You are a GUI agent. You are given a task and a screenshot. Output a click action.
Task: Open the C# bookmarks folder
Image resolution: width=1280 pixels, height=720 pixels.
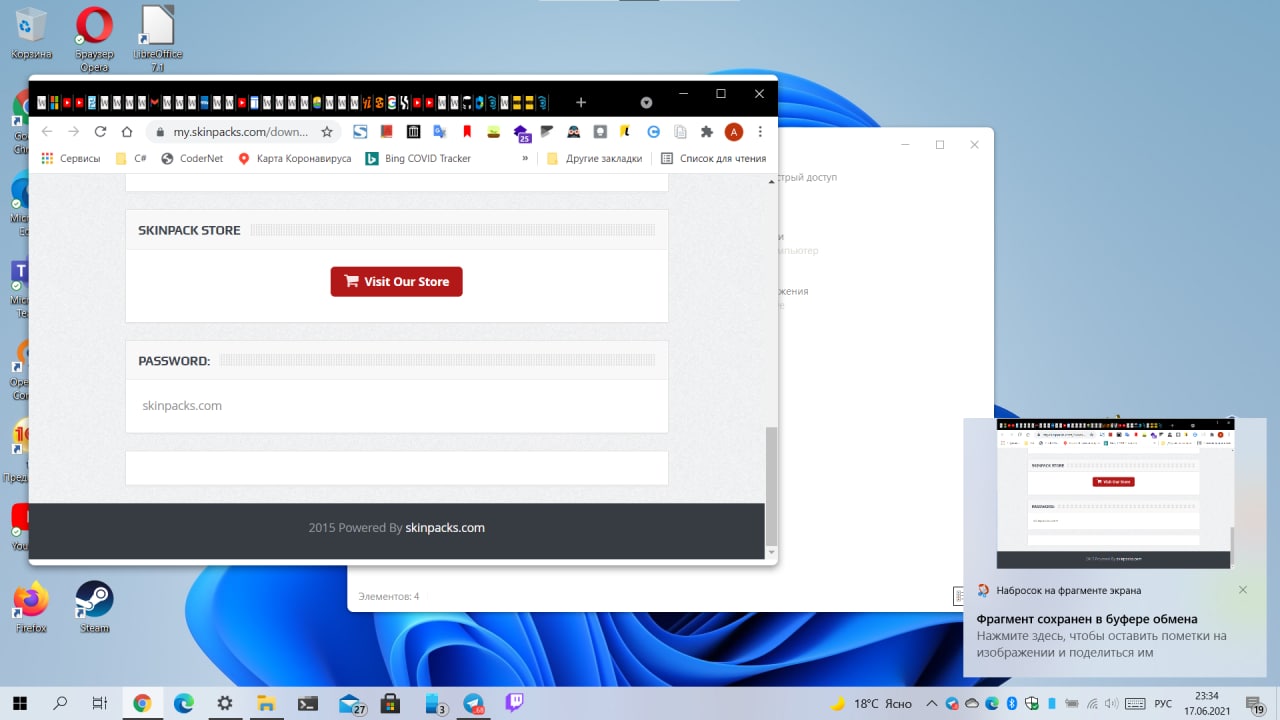[132, 158]
